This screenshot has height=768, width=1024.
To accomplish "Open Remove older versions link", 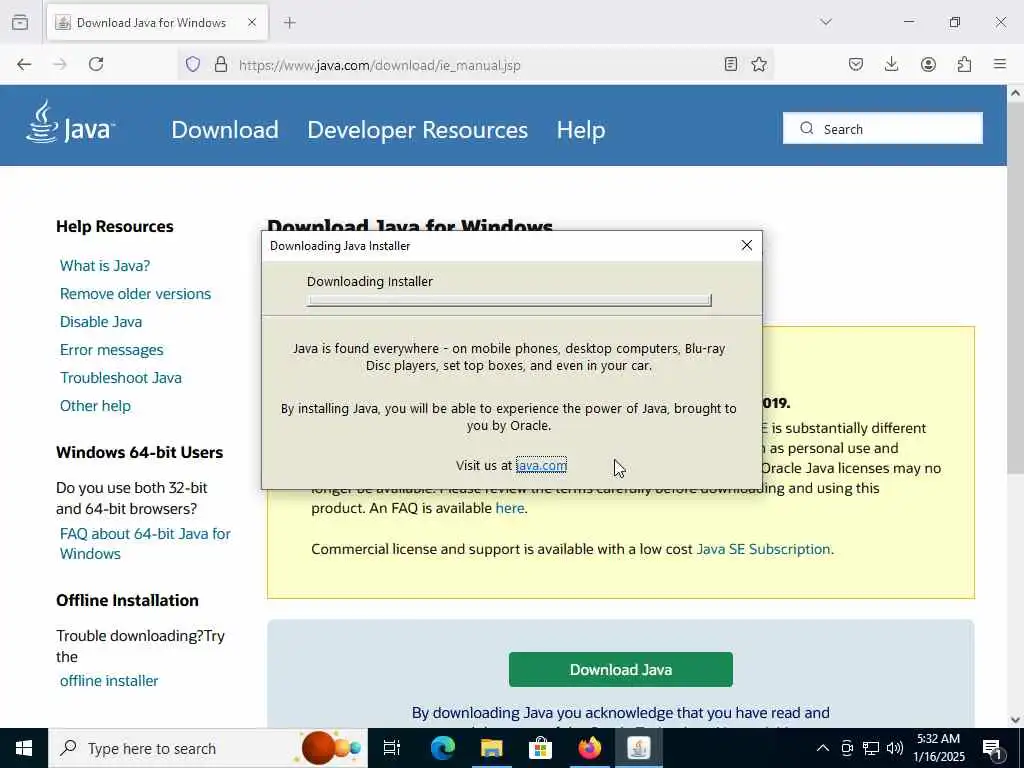I will [x=135, y=294].
